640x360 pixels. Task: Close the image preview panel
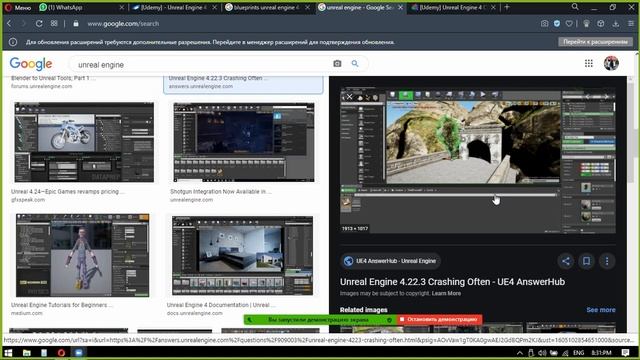tap(349, 97)
